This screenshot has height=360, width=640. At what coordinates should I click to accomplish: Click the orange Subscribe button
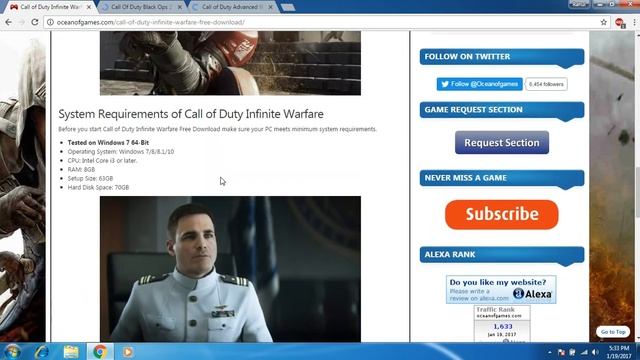pos(502,214)
